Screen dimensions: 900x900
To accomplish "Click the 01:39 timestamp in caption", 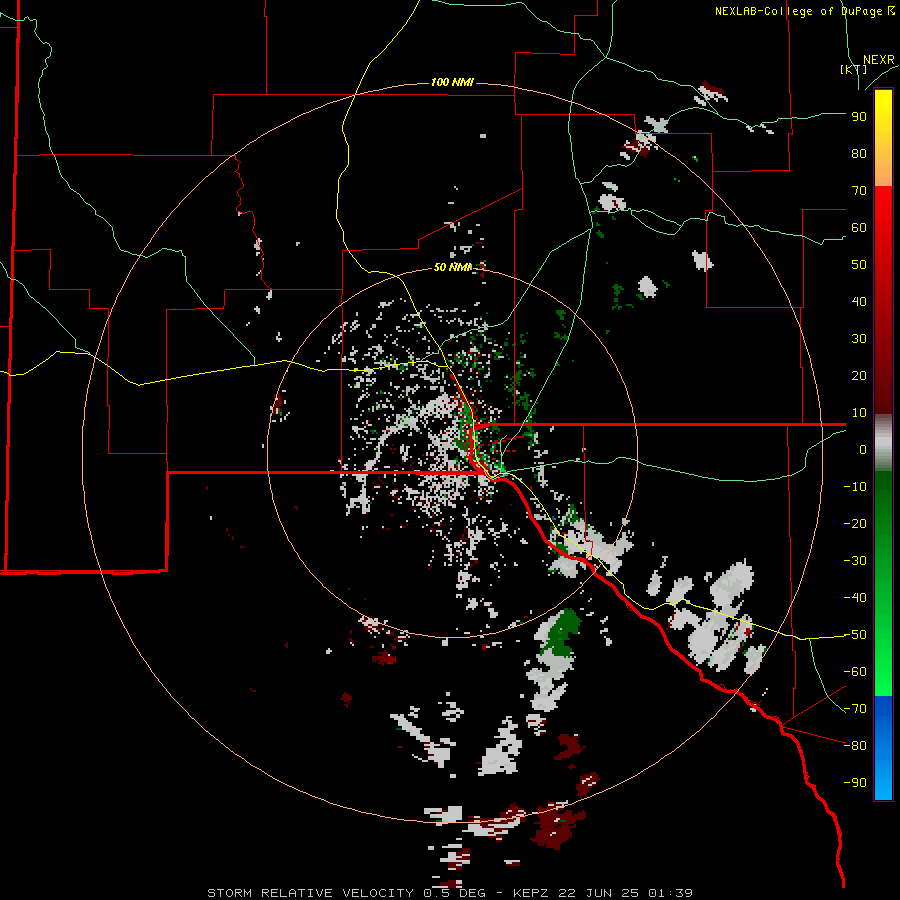I will 670,893.
